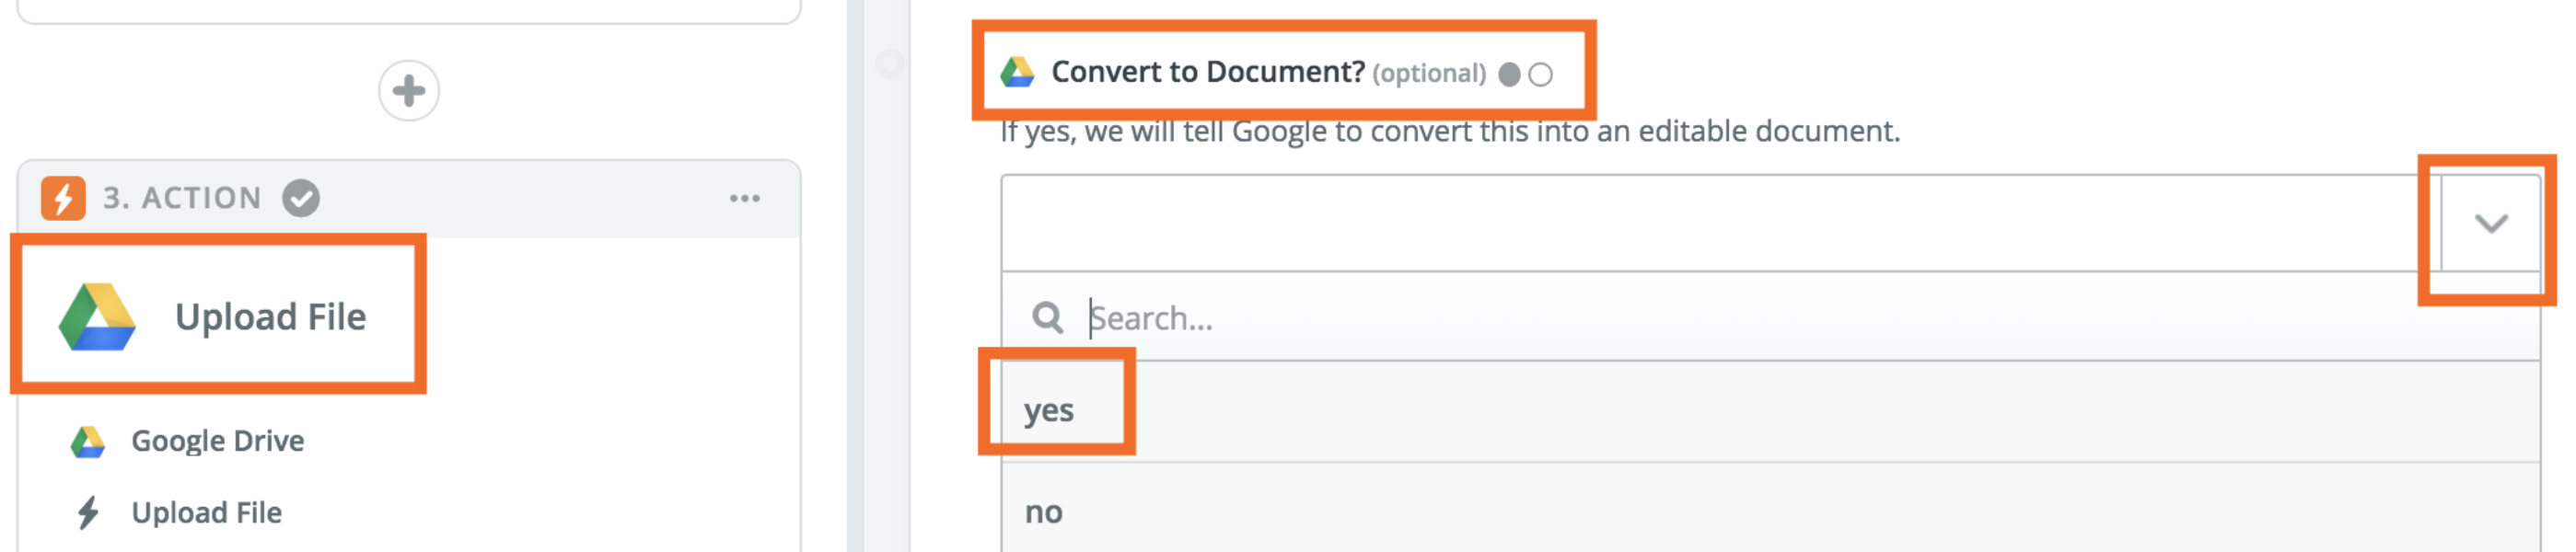The image size is (2576, 552).
Task: Click the orange lightning Action icon
Action: [x=63, y=198]
